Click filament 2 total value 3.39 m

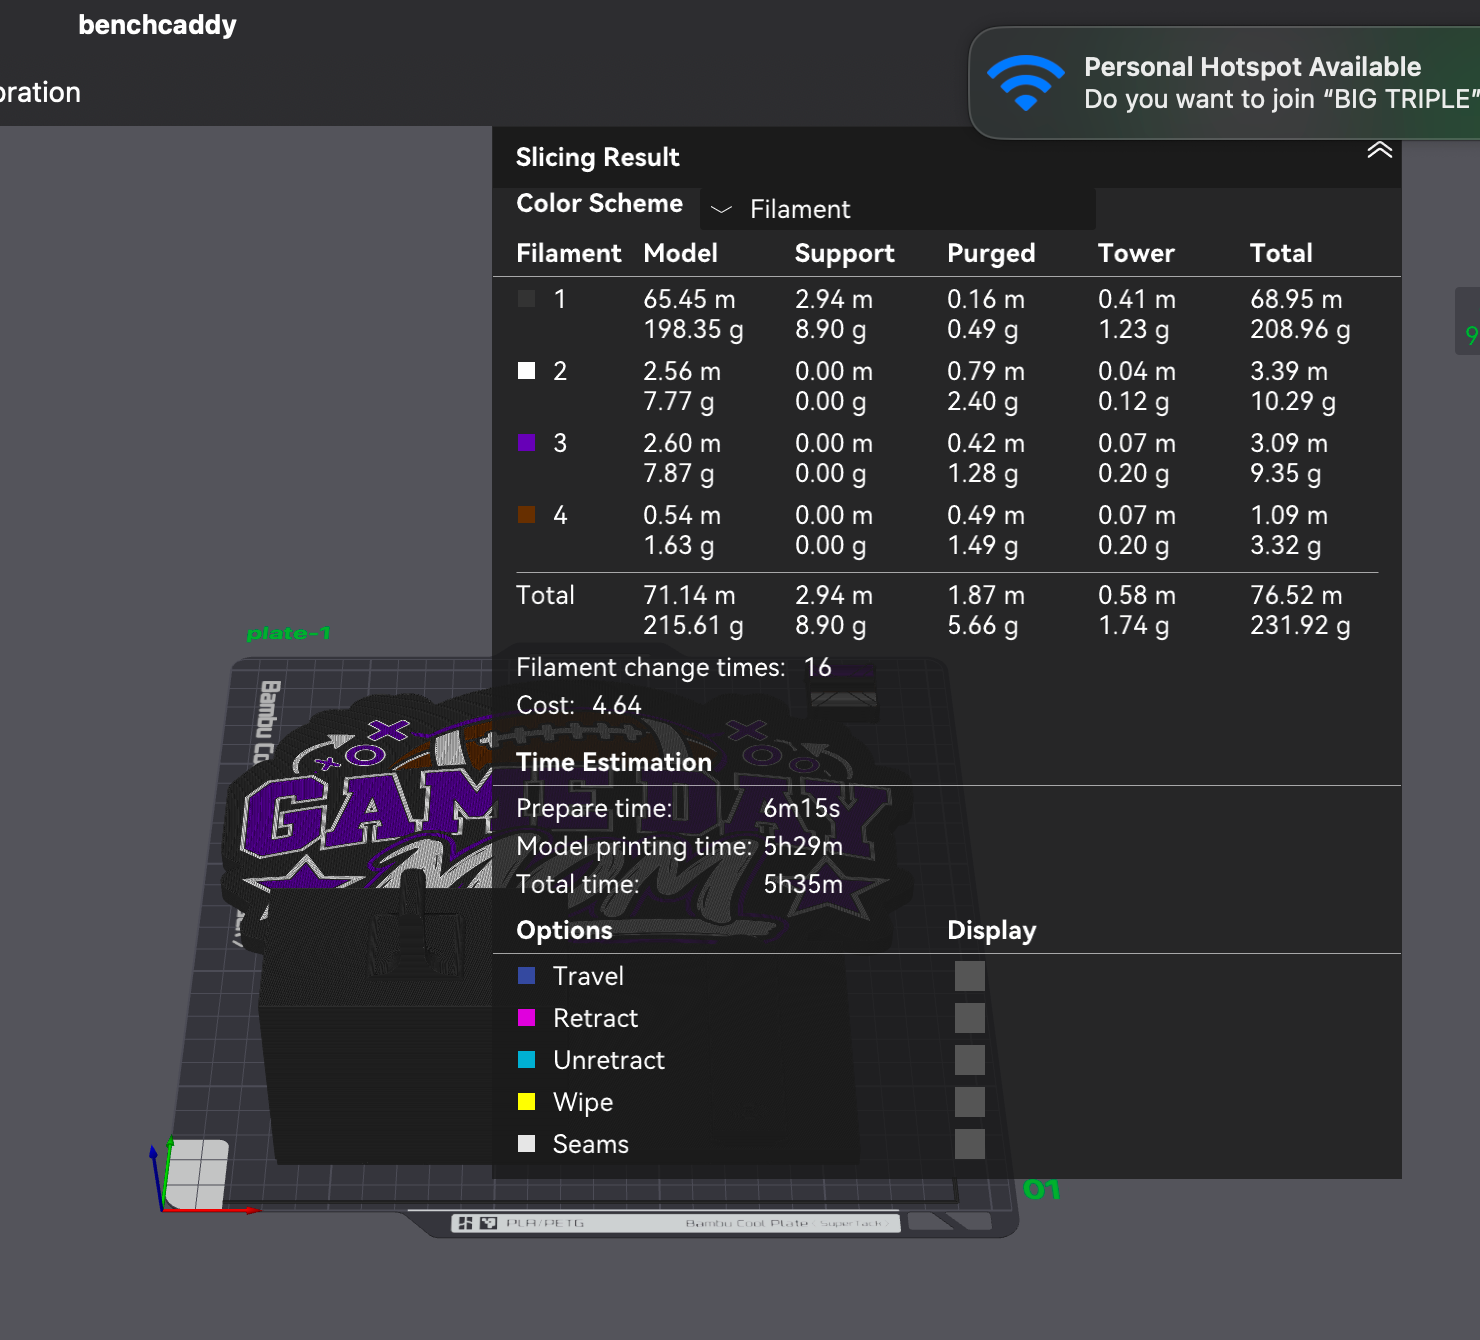point(1289,371)
